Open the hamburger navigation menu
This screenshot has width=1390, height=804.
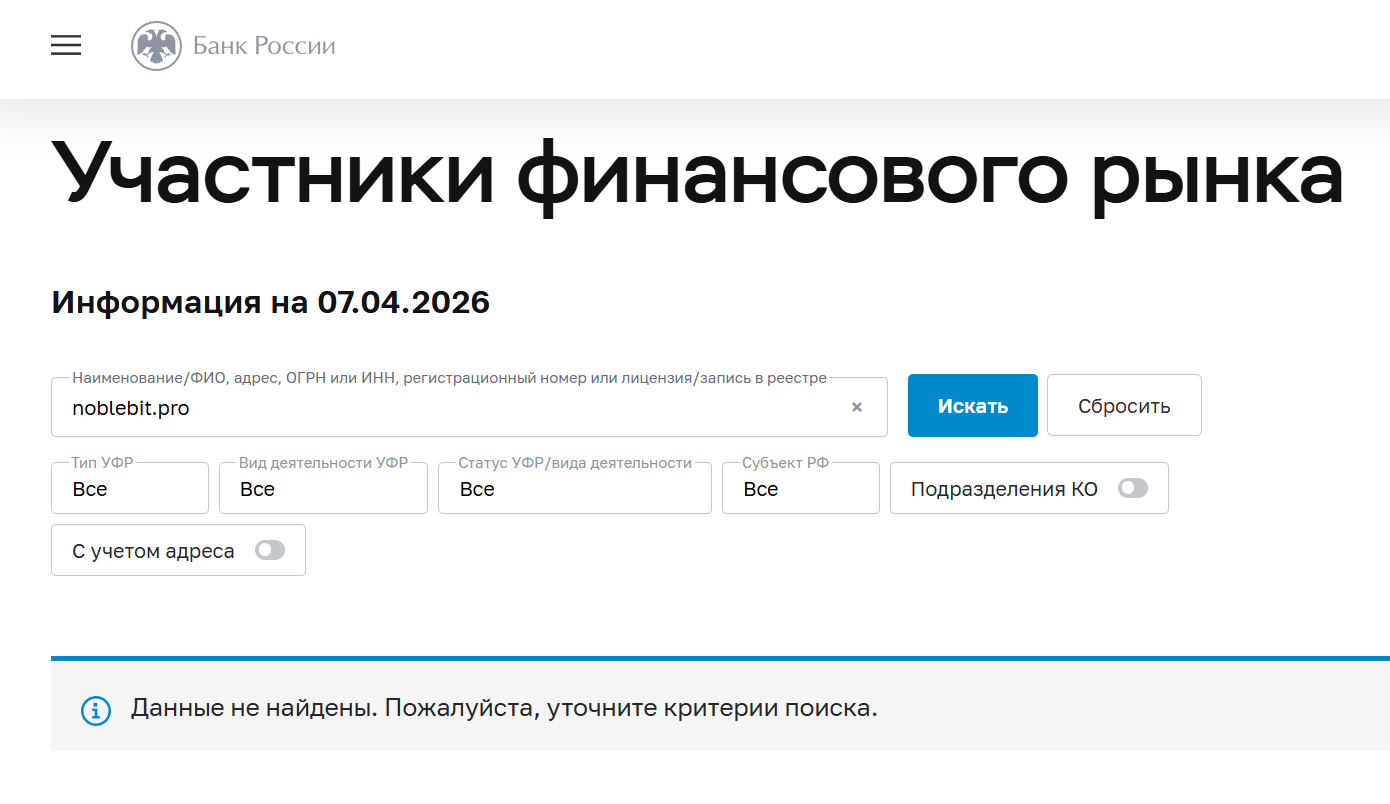(66, 45)
